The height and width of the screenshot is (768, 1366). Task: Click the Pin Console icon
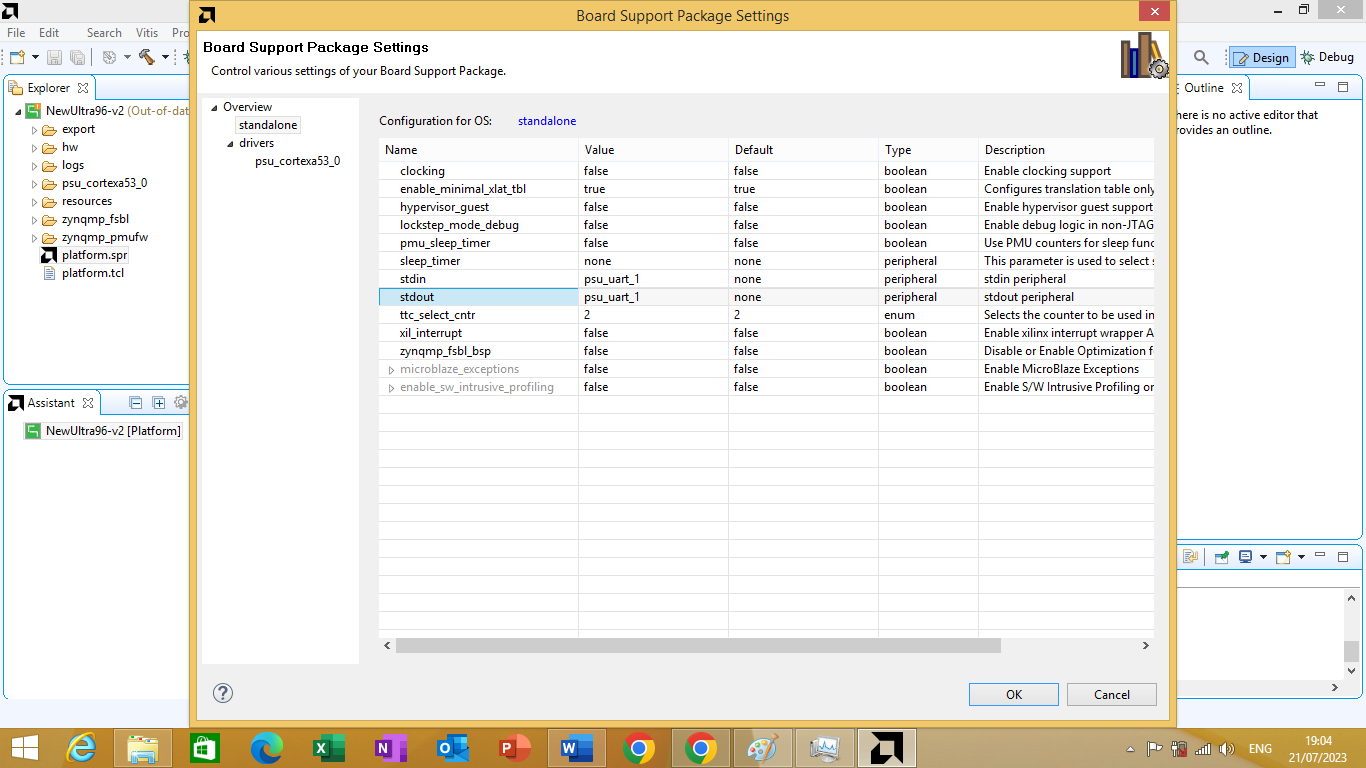1222,557
